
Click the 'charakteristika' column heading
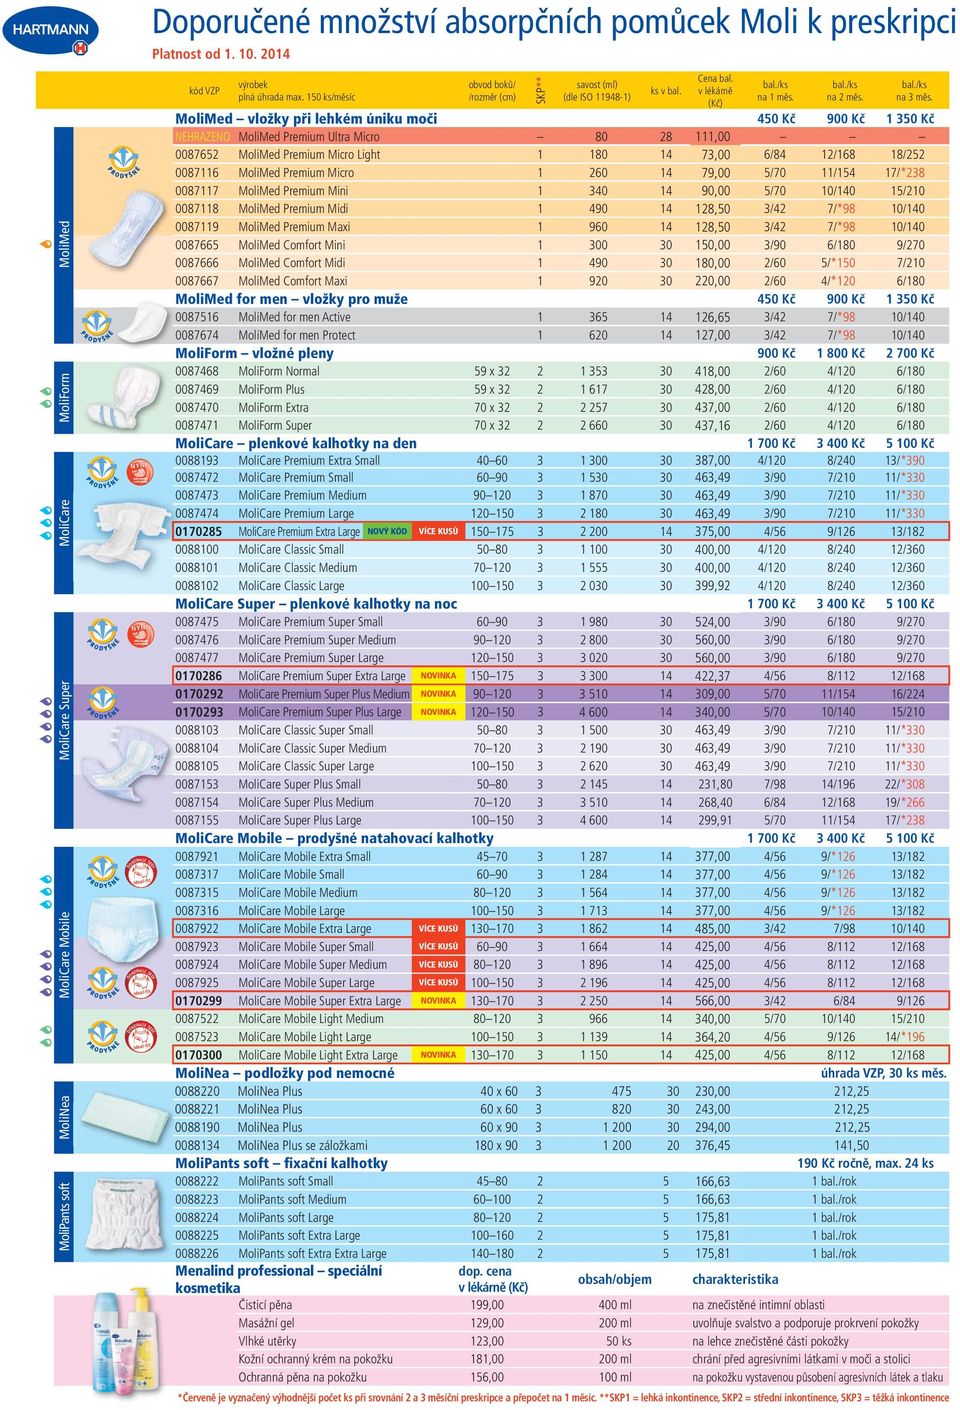coord(735,1279)
